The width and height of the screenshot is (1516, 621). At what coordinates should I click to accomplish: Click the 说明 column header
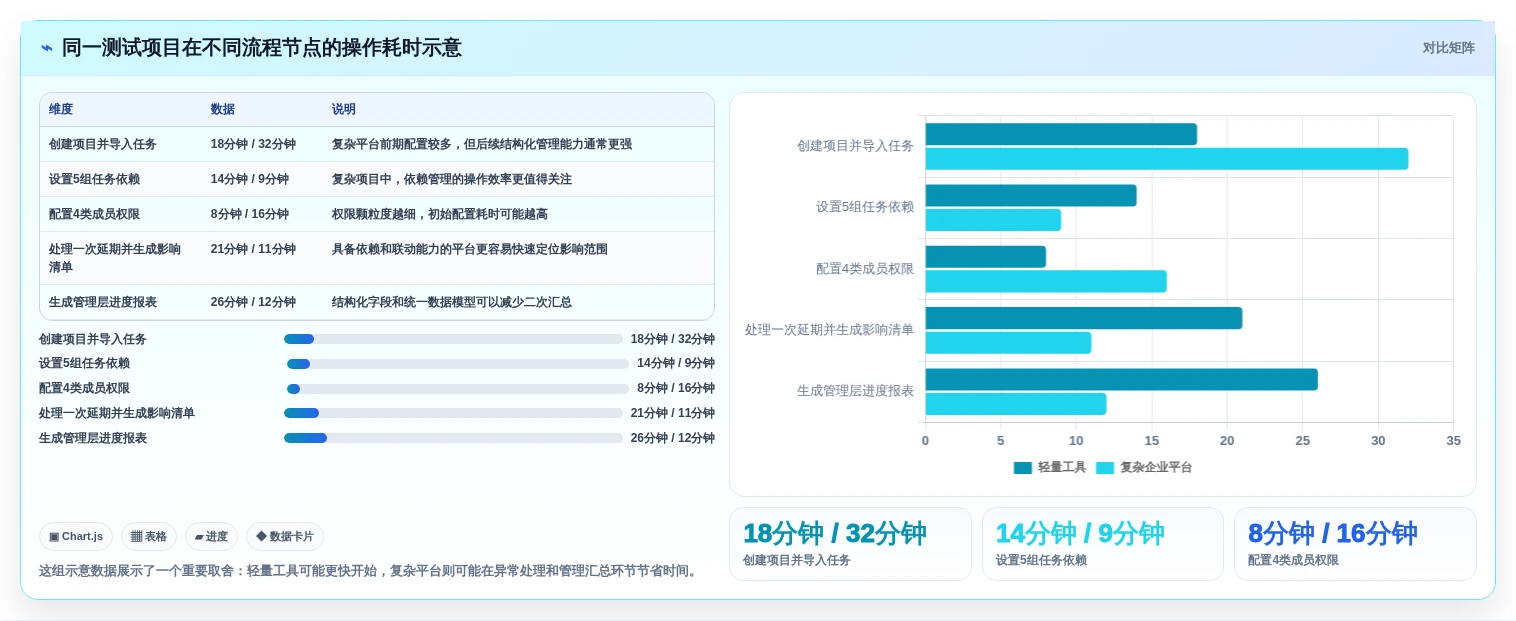click(344, 110)
